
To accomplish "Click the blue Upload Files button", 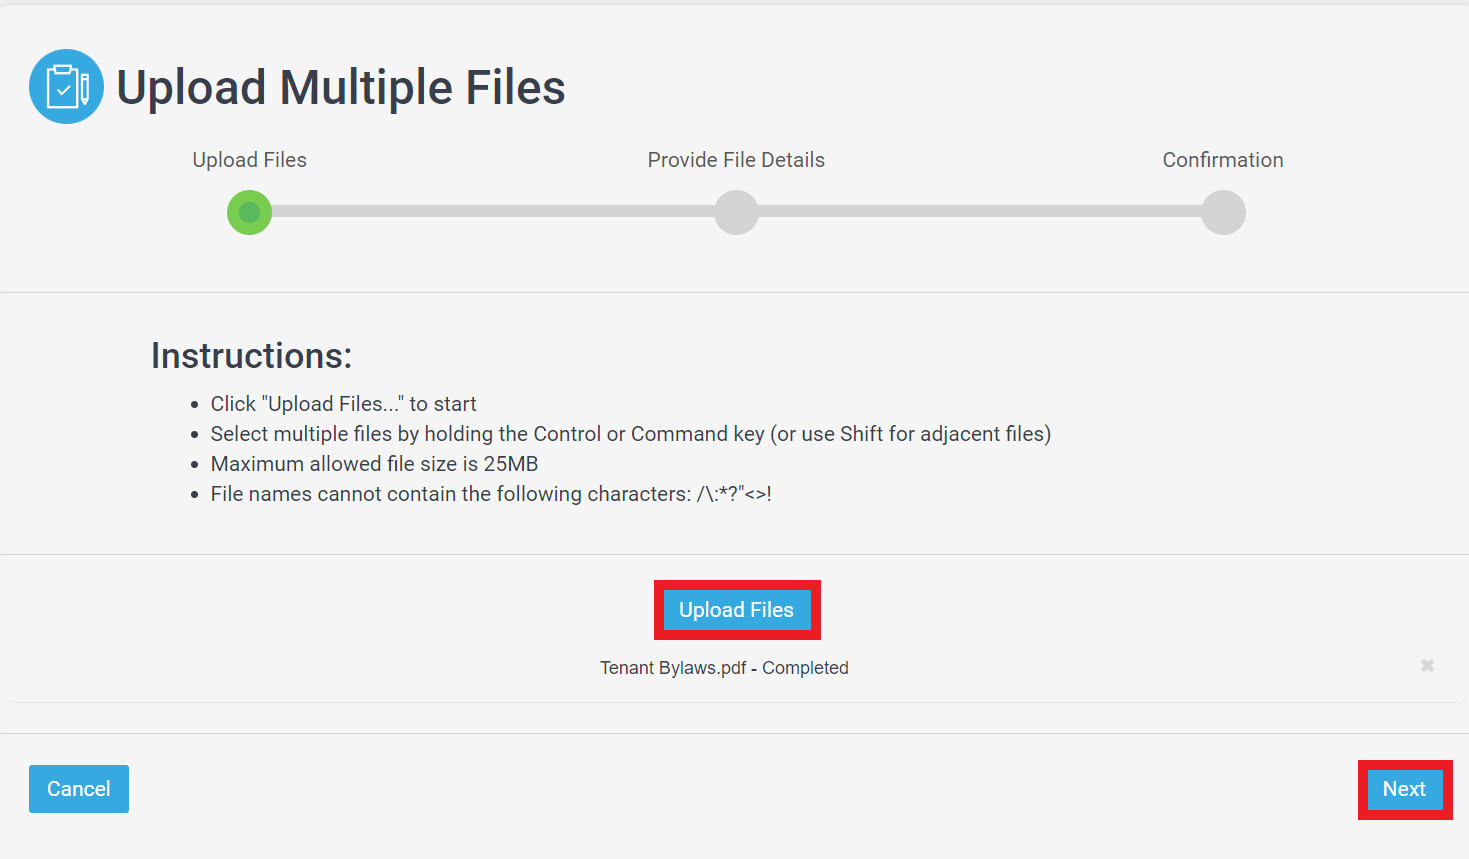I will tap(737, 610).
